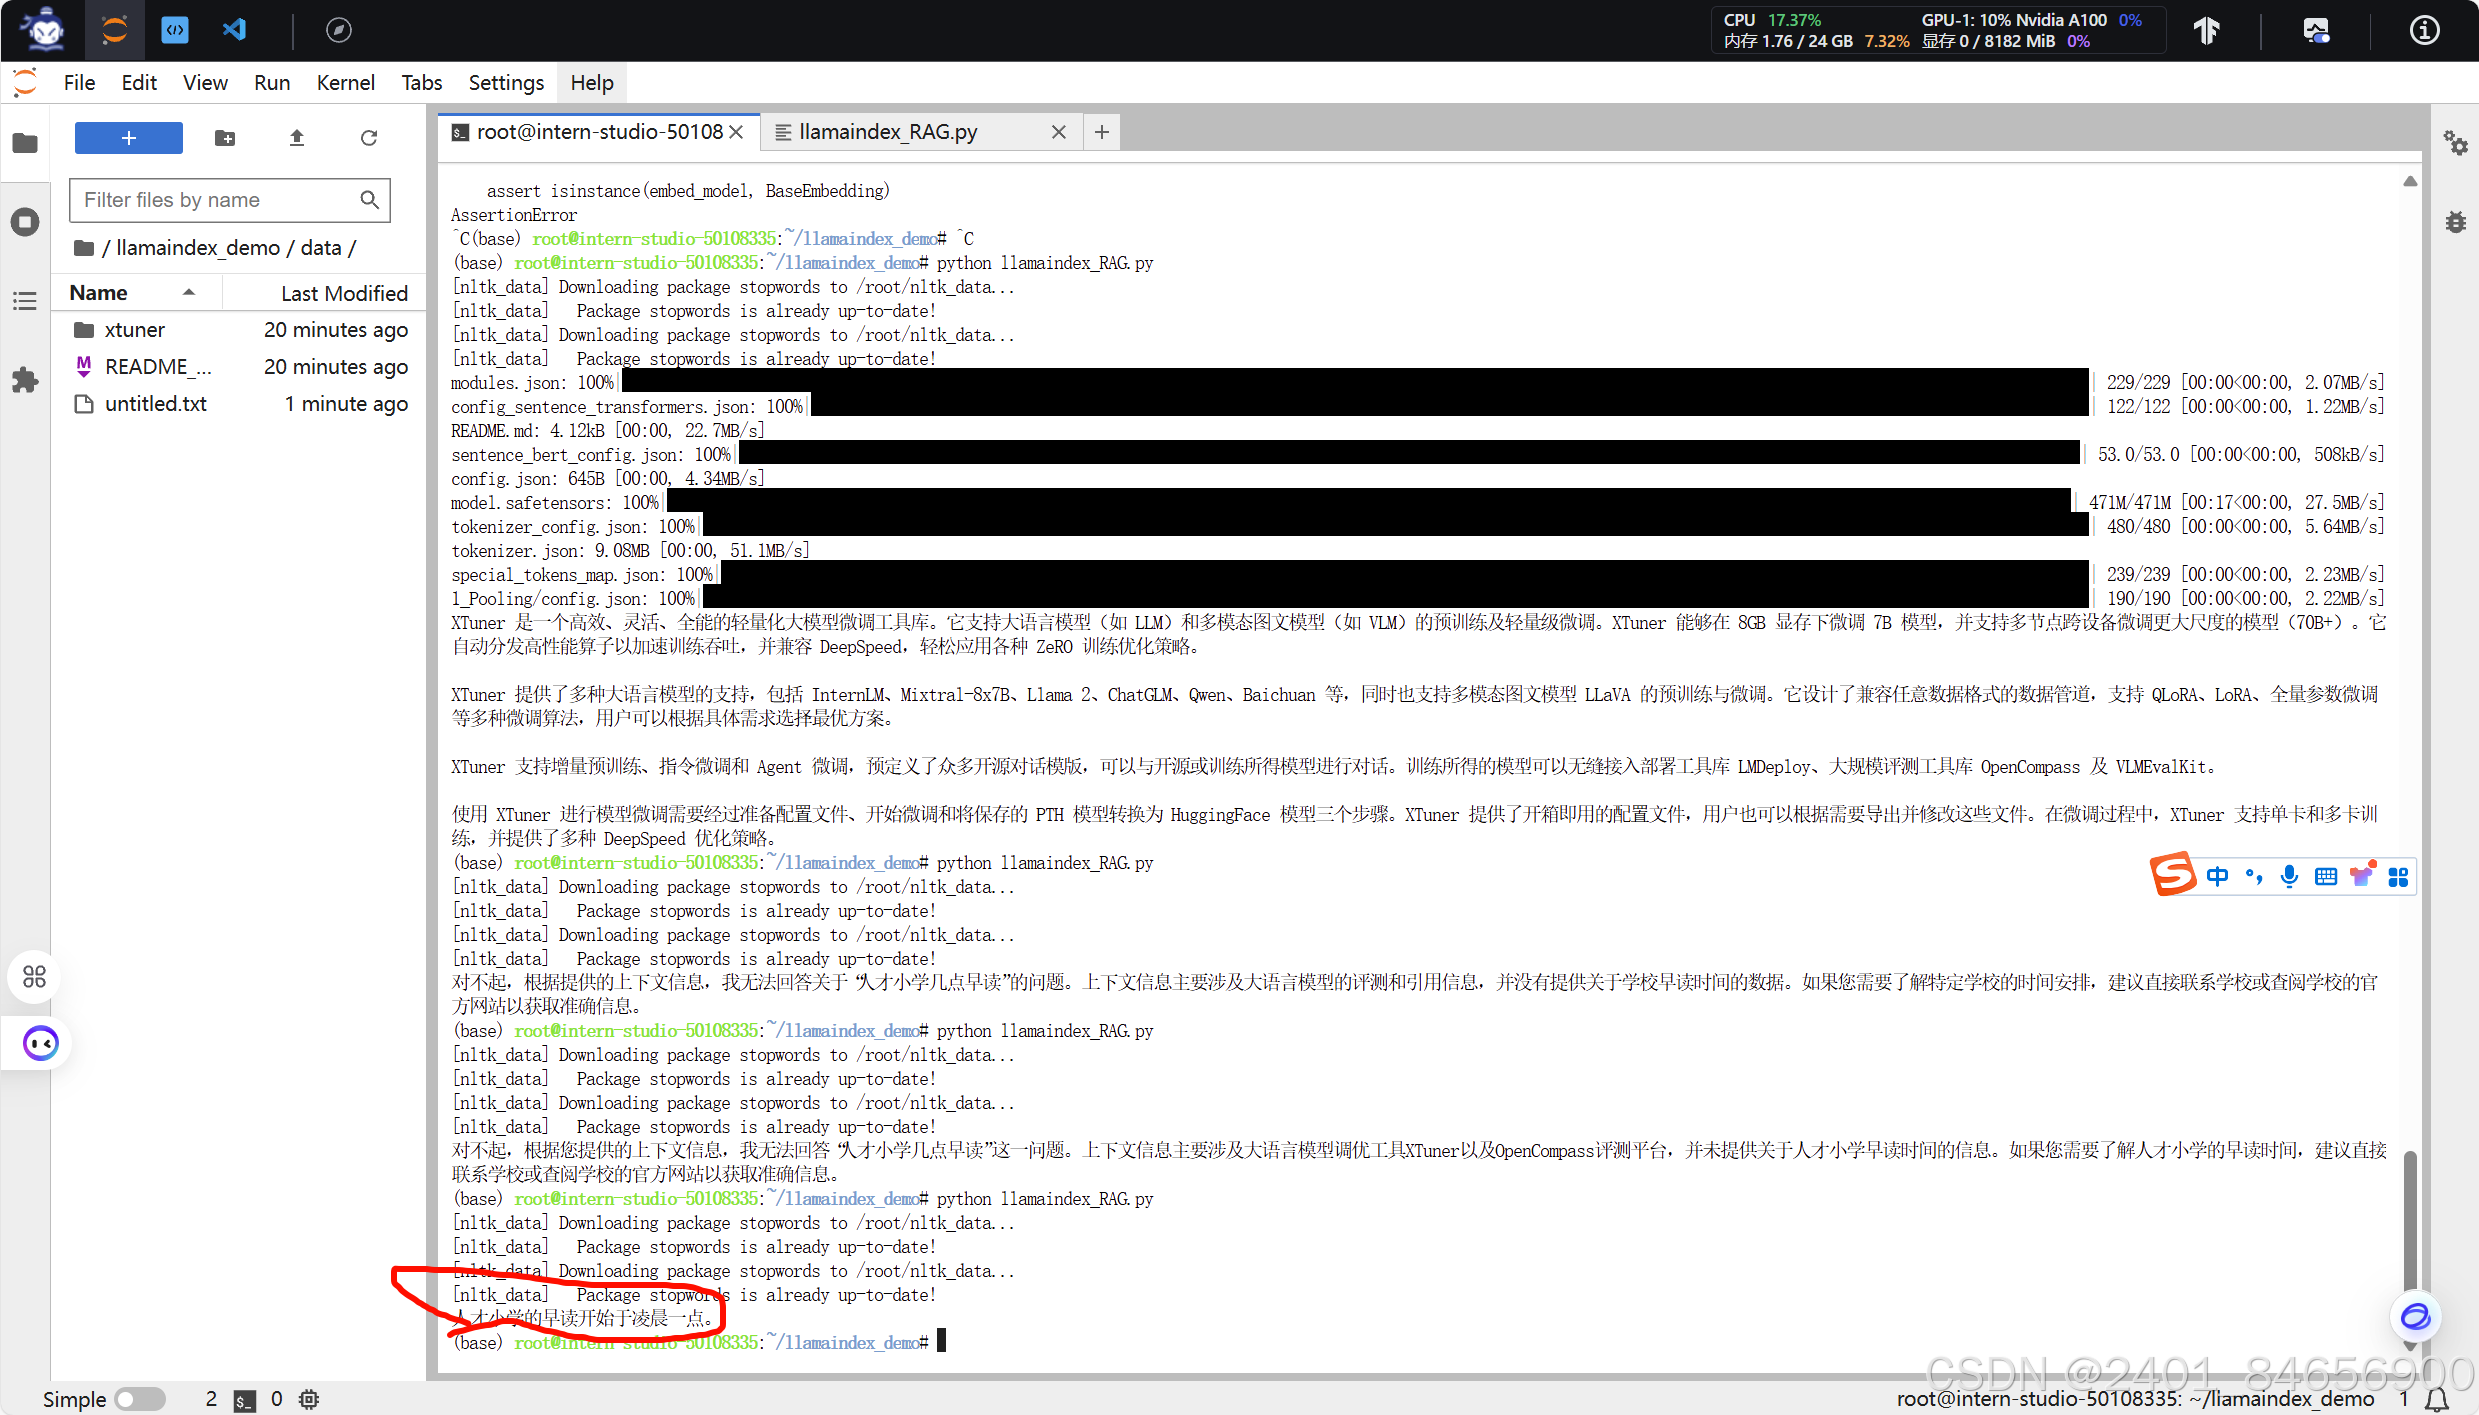Screen dimensions: 2479x1415
Task: Click the terminal vertical scrollbar
Action: (2409, 1220)
